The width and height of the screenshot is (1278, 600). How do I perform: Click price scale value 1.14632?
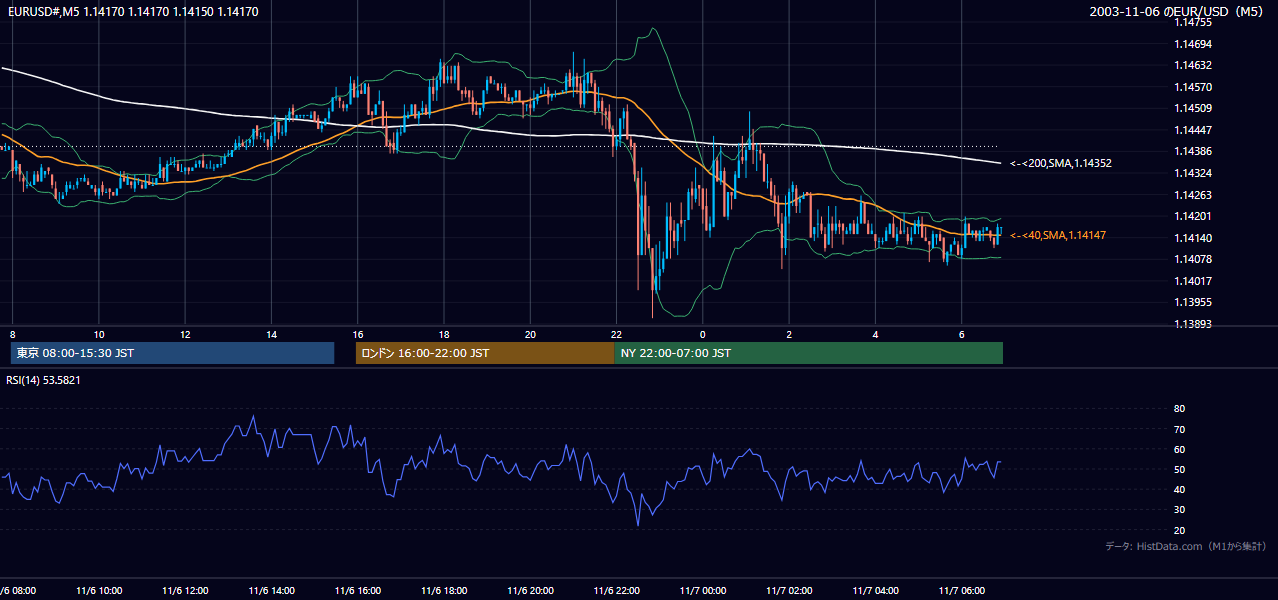(x=1192, y=65)
